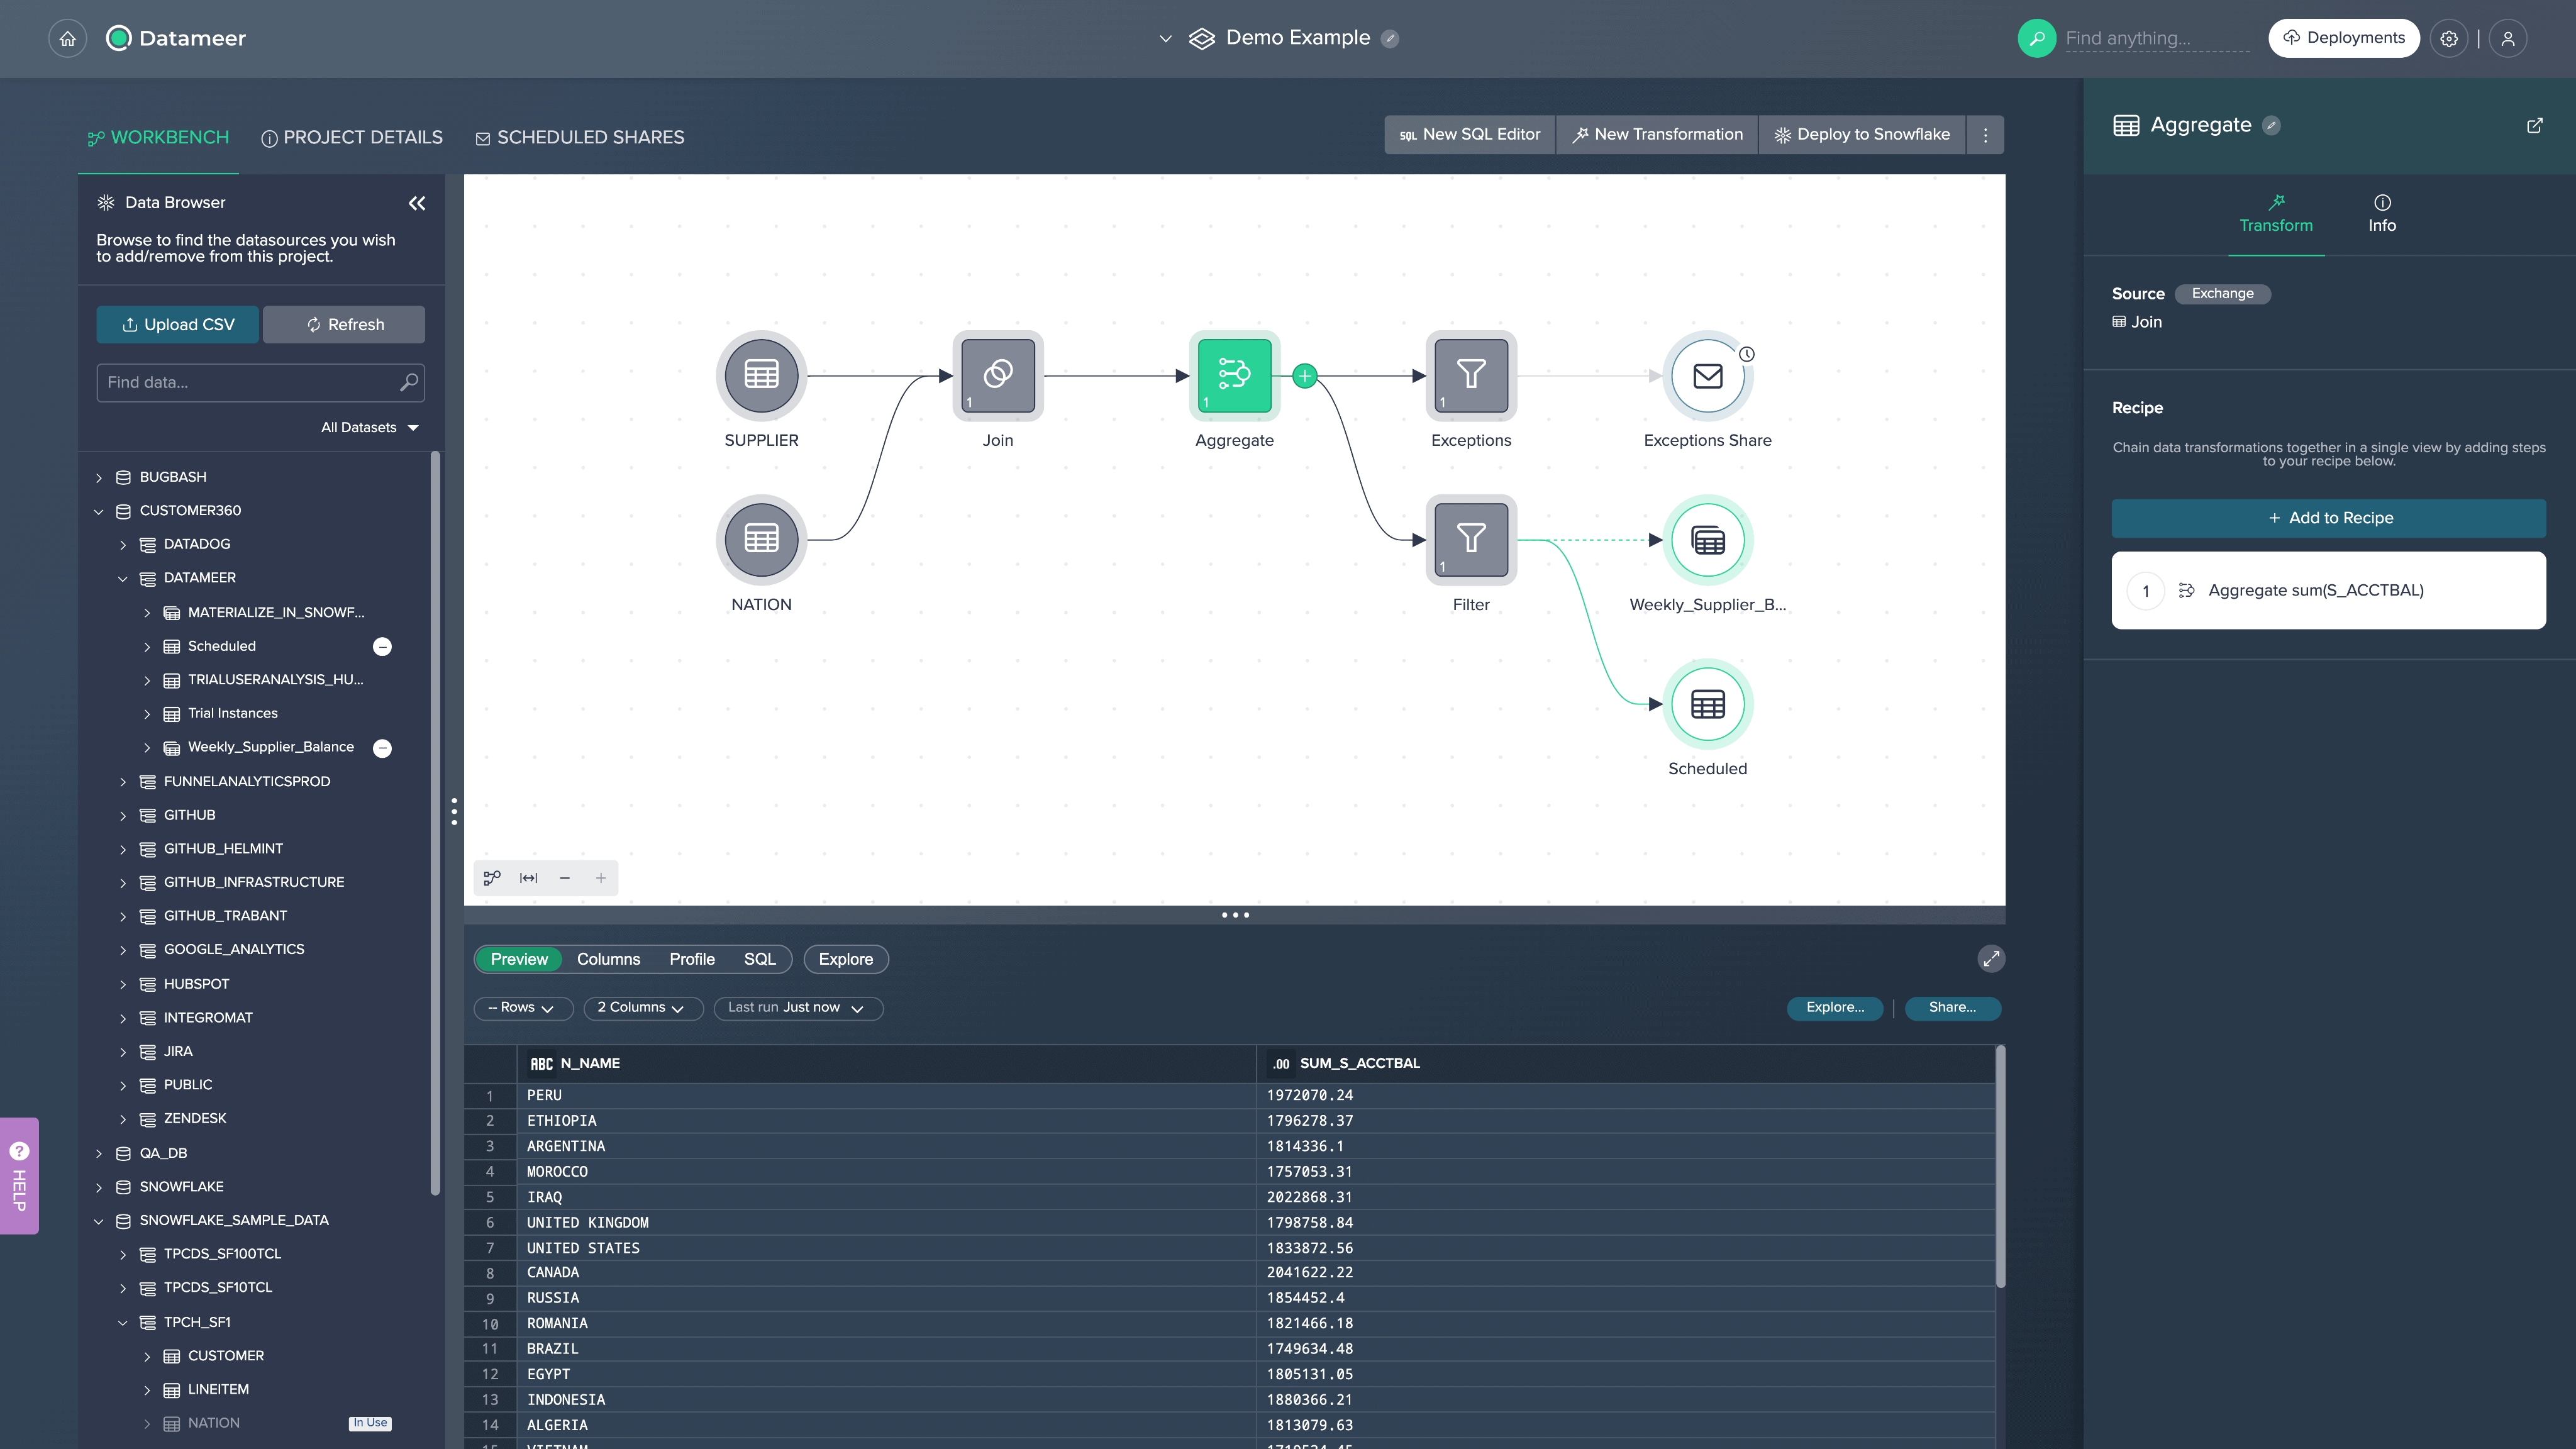
Task: Remove Weekly_Supplier_Balance with minus toggle
Action: click(x=382, y=748)
